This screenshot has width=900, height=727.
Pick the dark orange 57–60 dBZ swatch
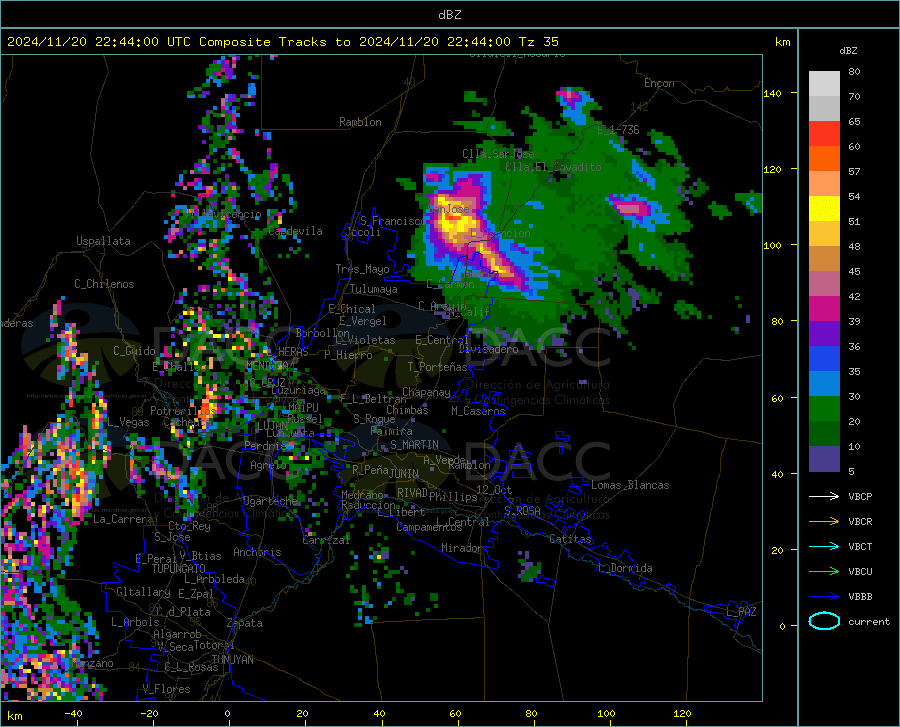[824, 159]
